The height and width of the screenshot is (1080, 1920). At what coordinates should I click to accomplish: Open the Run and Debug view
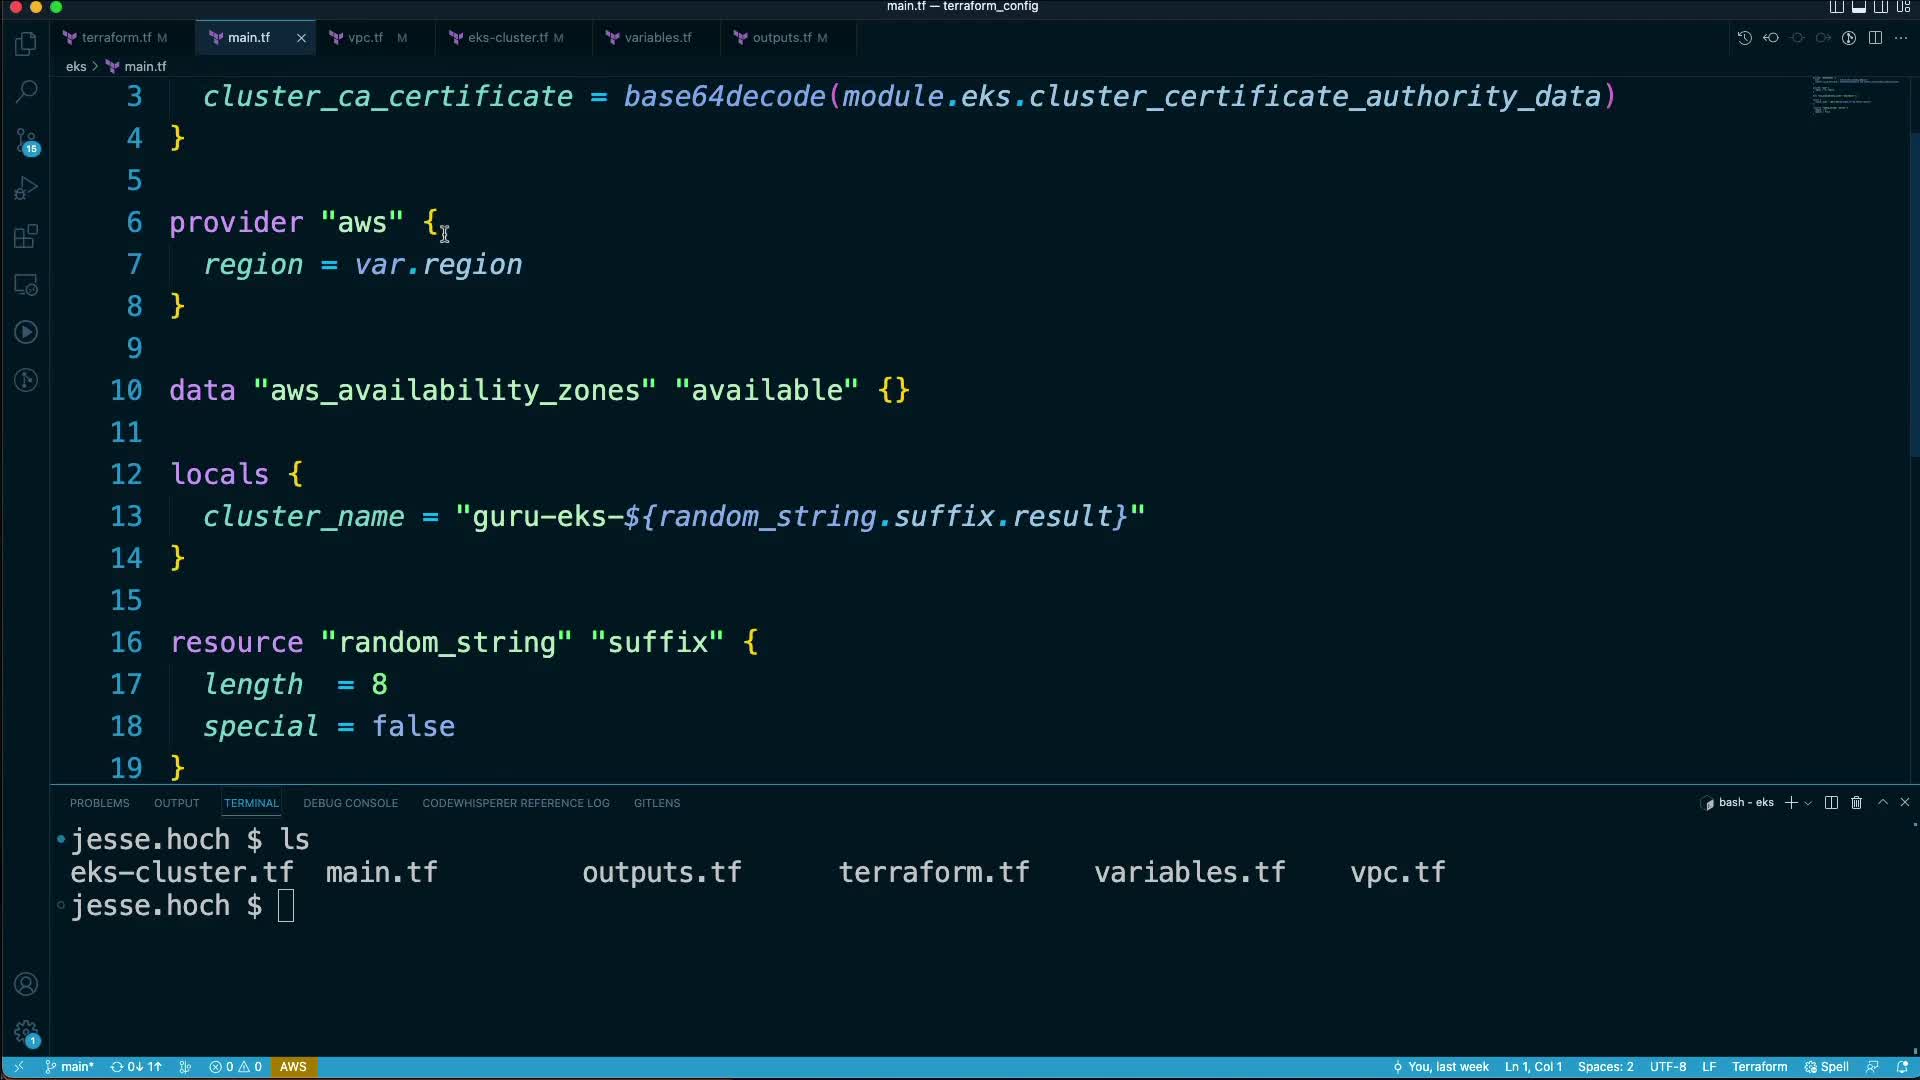click(26, 188)
